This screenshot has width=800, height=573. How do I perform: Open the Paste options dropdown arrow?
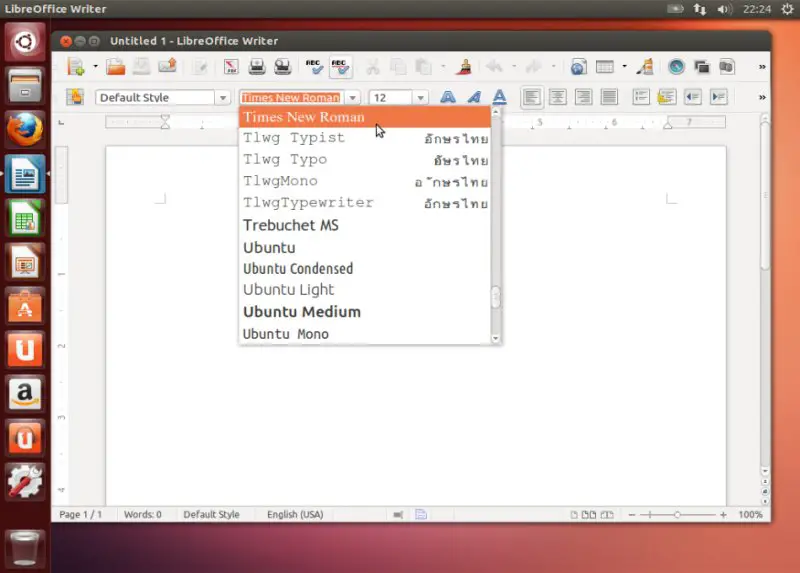pos(443,67)
